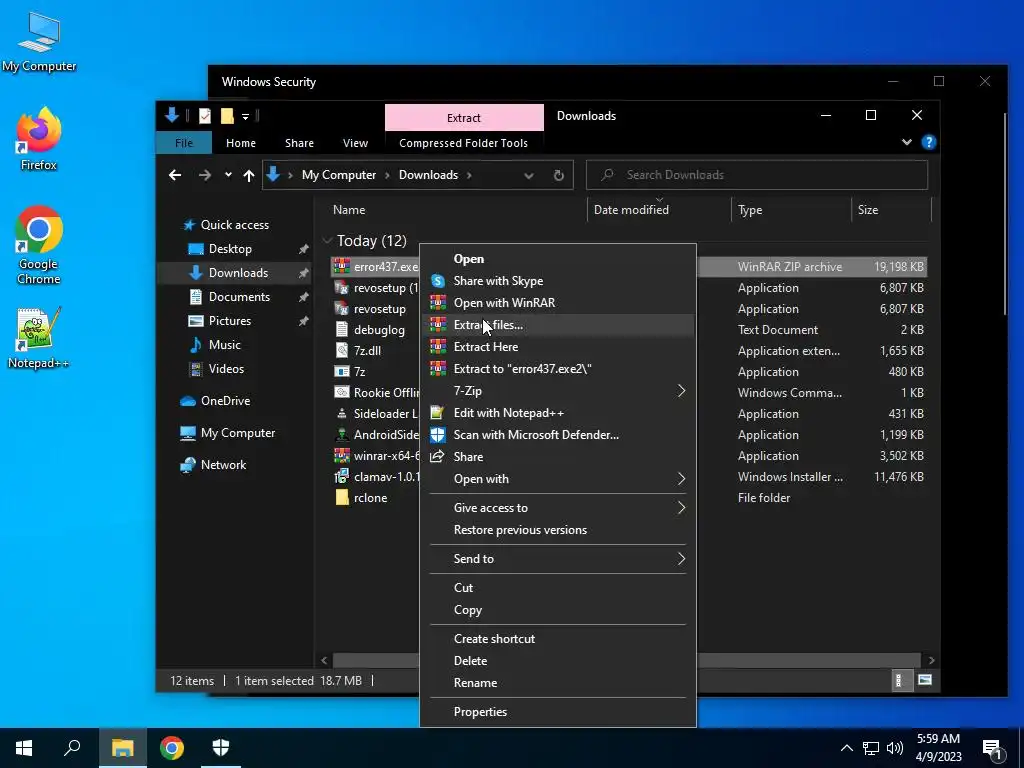This screenshot has height=768, width=1024.
Task: Switch to the Share ribbon tab
Action: (299, 143)
